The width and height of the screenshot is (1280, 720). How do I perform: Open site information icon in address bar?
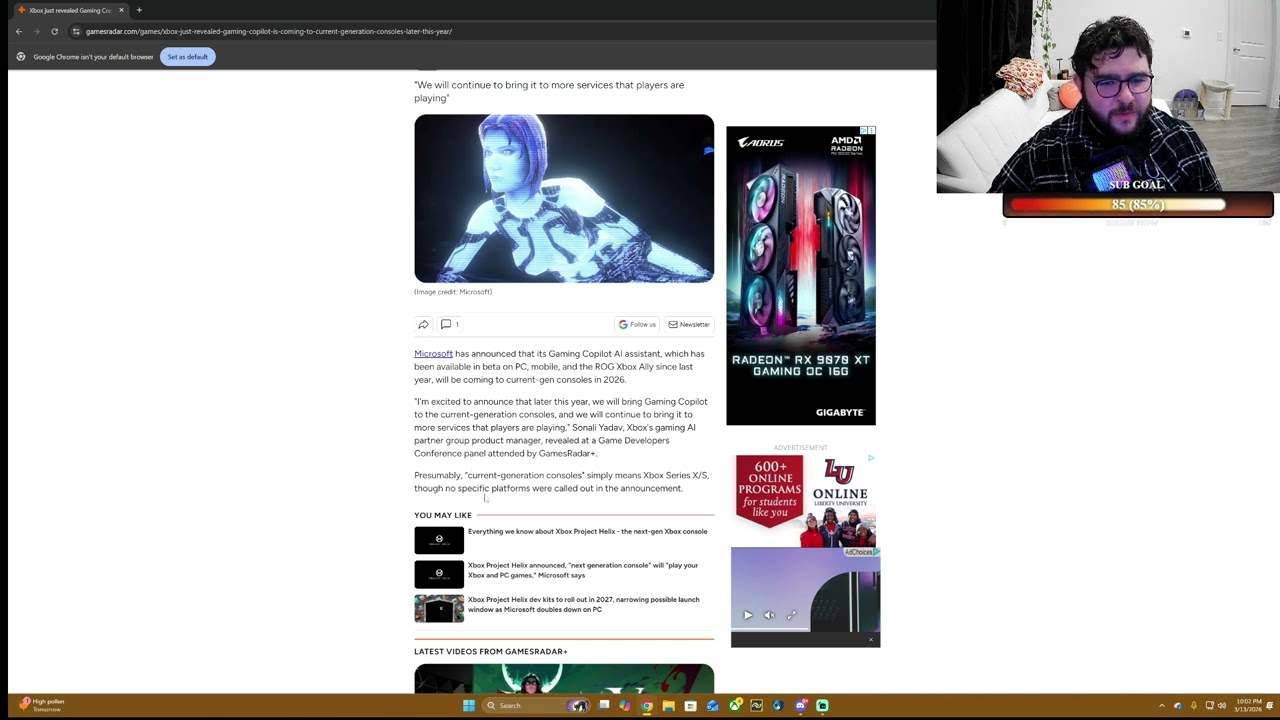tap(76, 31)
